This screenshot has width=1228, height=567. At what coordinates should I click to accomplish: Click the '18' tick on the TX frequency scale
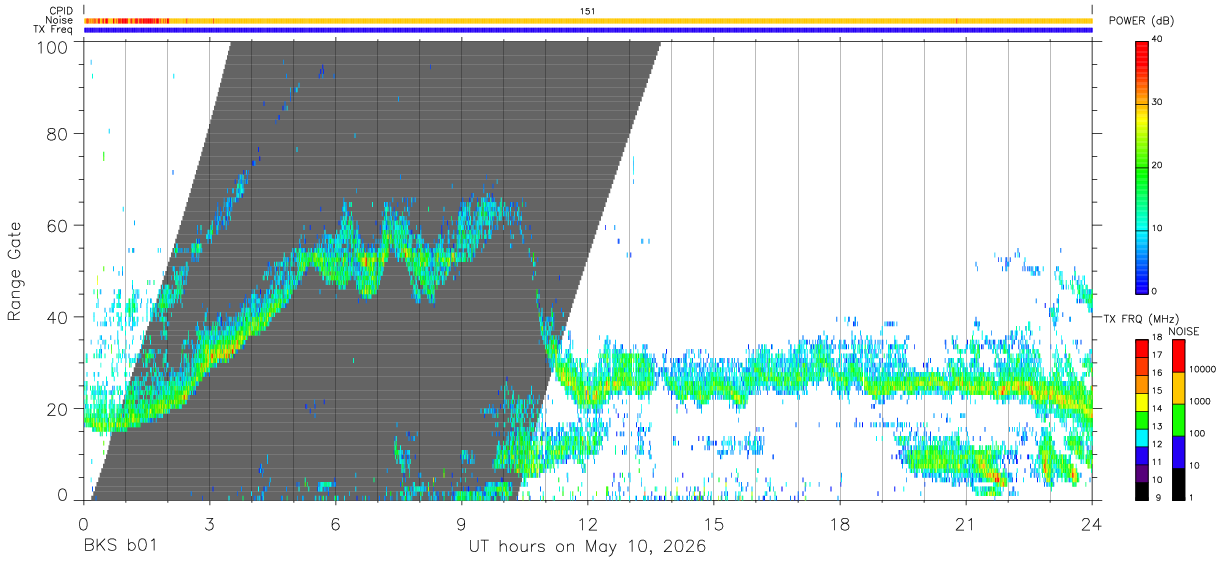pyautogui.click(x=1158, y=339)
